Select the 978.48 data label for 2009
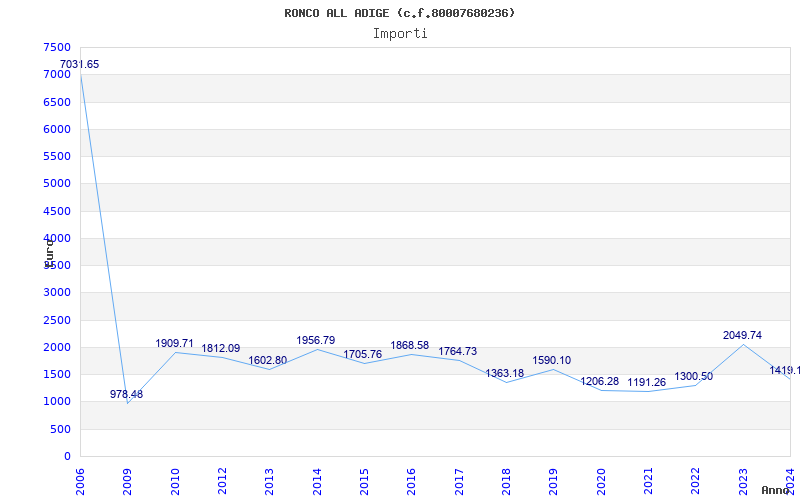 127,394
